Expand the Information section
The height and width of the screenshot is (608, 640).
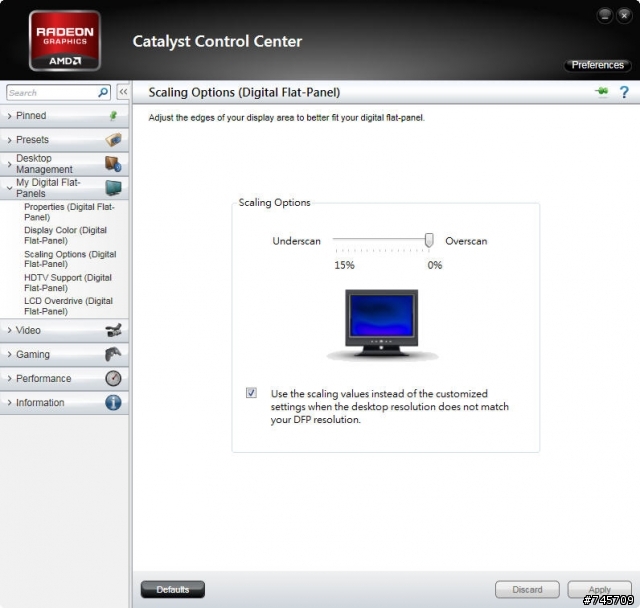[x=64, y=402]
